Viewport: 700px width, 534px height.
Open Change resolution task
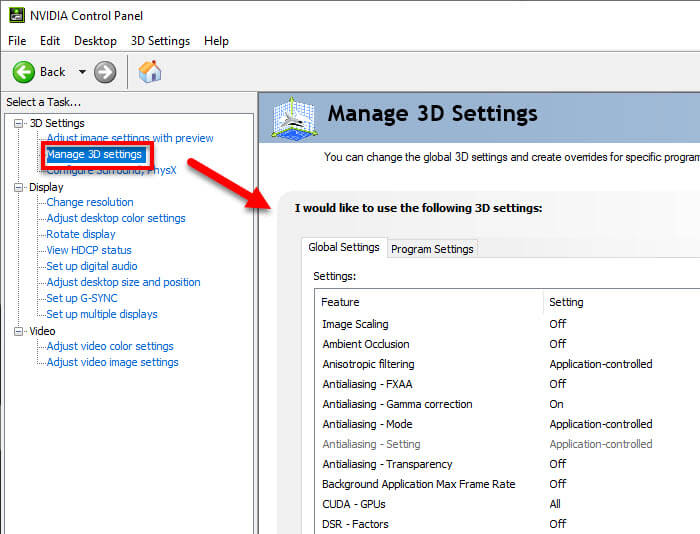click(x=90, y=202)
